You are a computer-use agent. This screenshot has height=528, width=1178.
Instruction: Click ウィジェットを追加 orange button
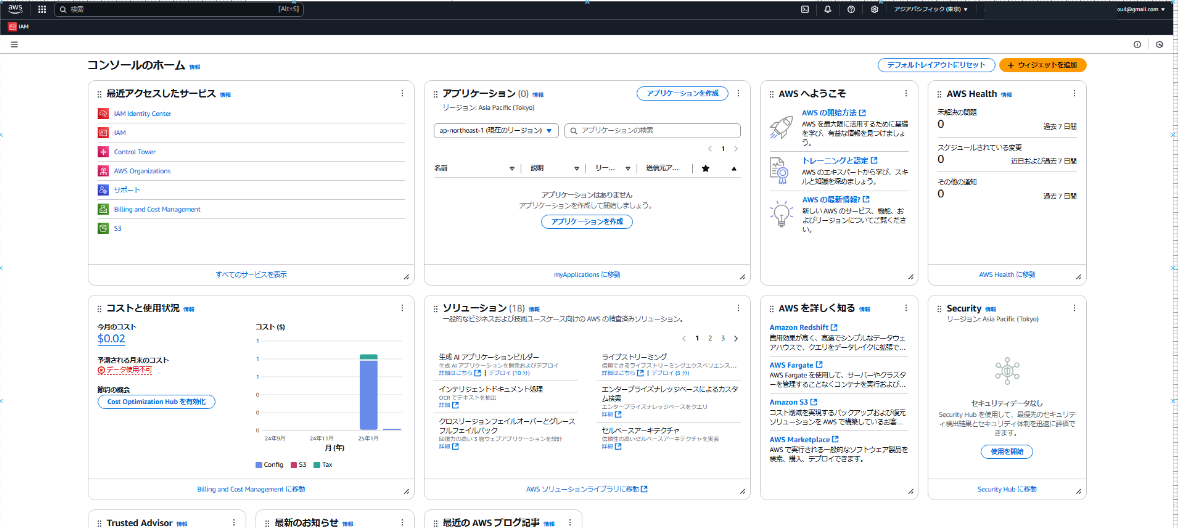pyautogui.click(x=1043, y=65)
